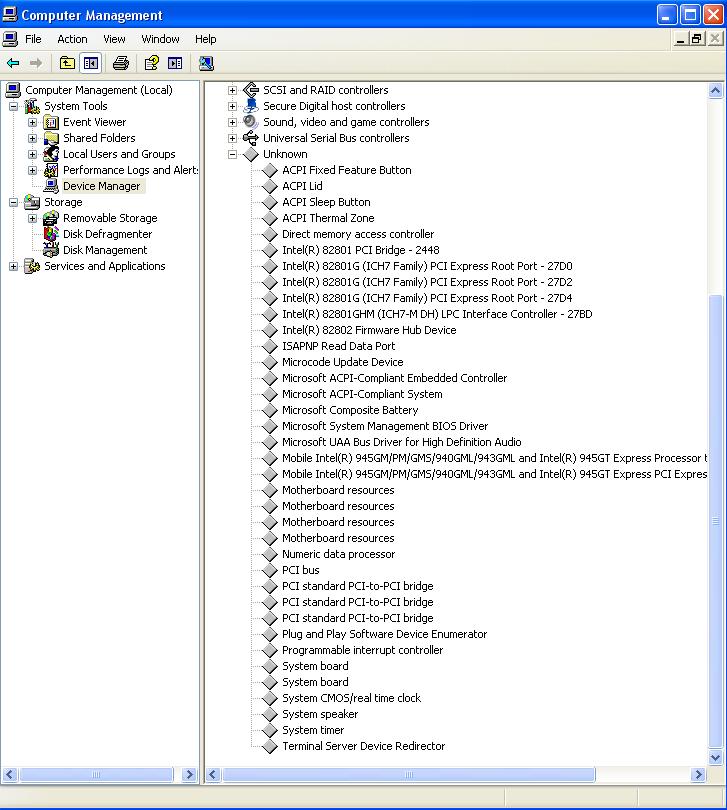Image resolution: width=727 pixels, height=810 pixels.
Task: Click the toolbar icon to the right of Properties
Action: 175,63
